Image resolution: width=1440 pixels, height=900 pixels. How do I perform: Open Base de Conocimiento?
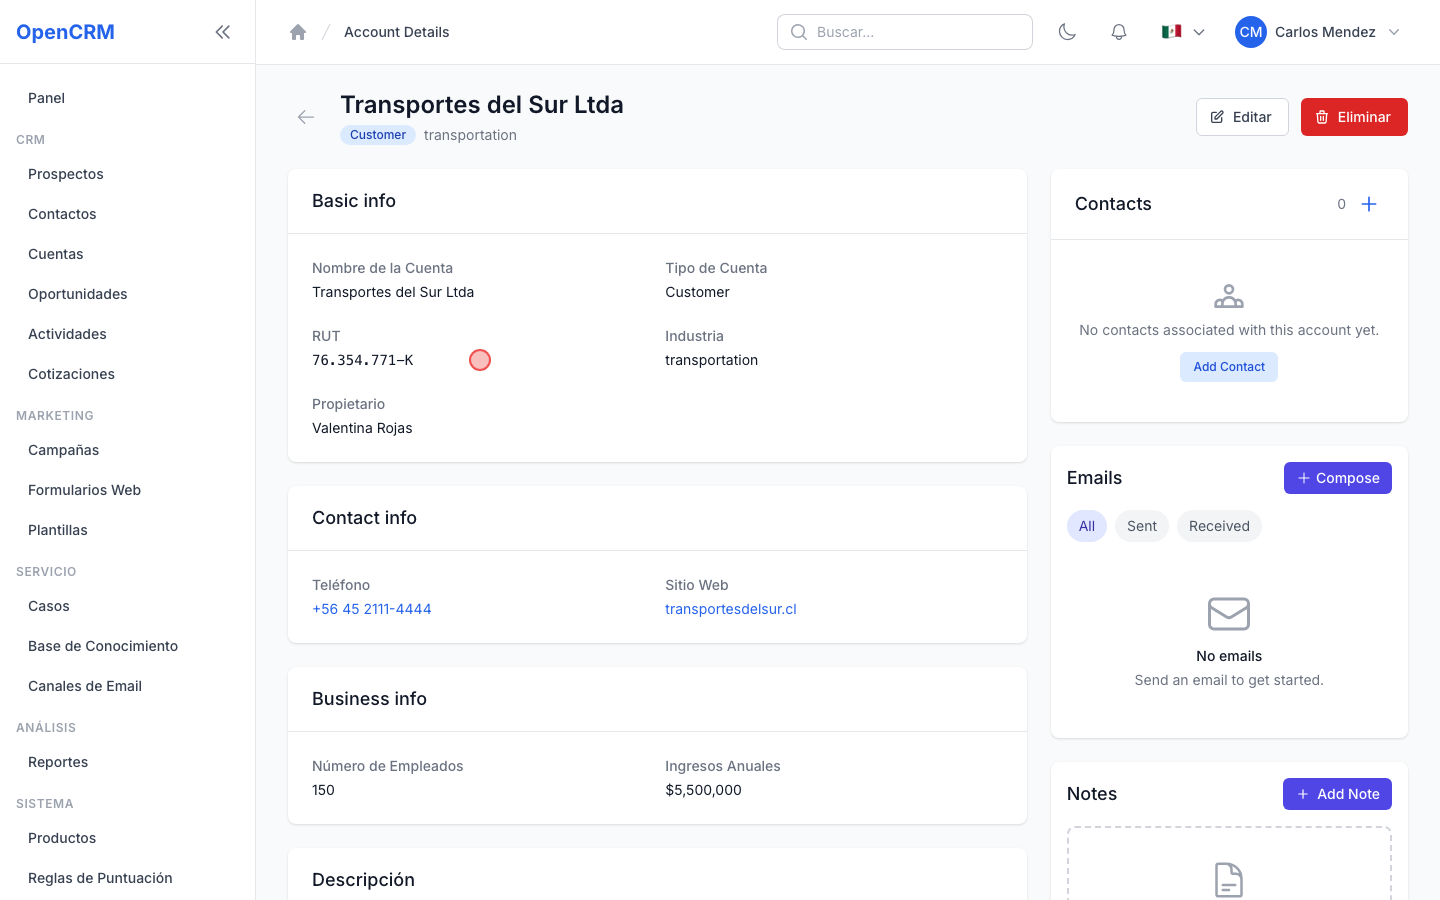click(128, 646)
